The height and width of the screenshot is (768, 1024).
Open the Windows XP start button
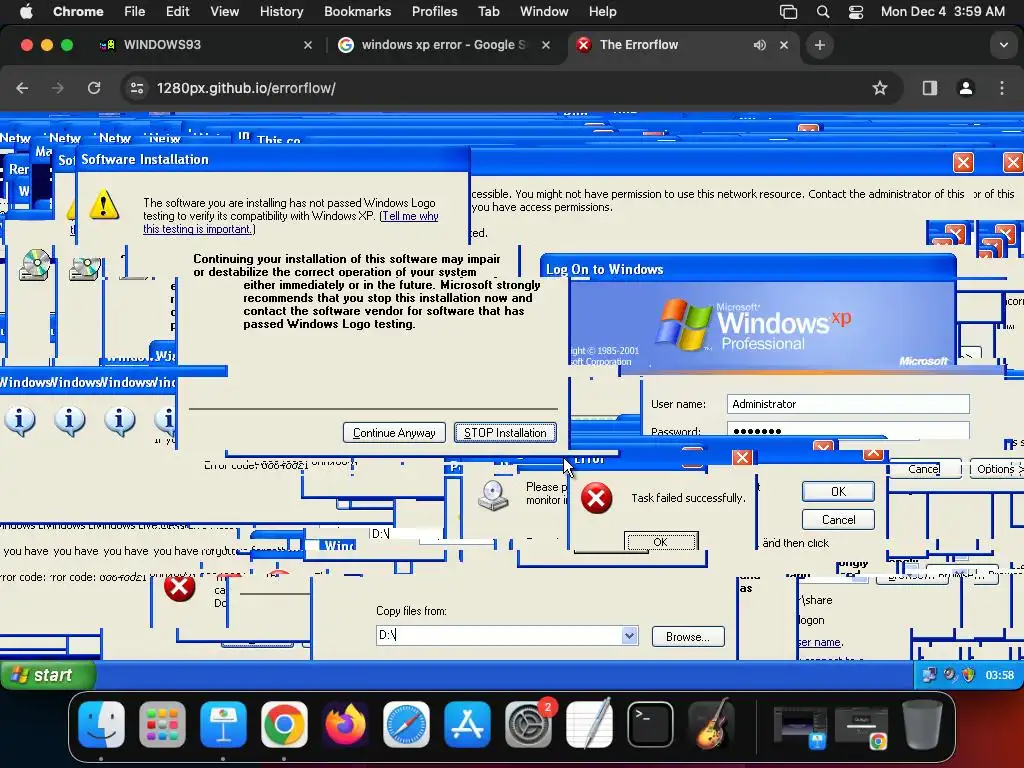(48, 675)
